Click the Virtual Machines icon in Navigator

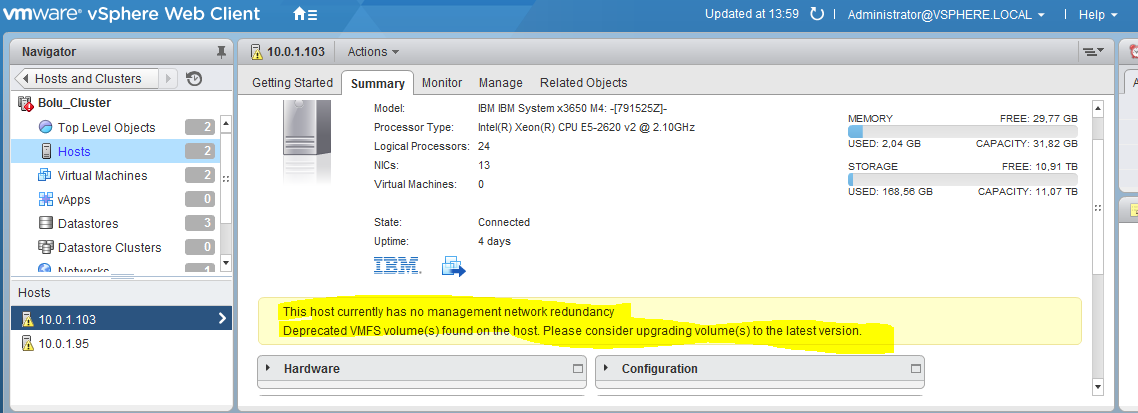click(45, 175)
